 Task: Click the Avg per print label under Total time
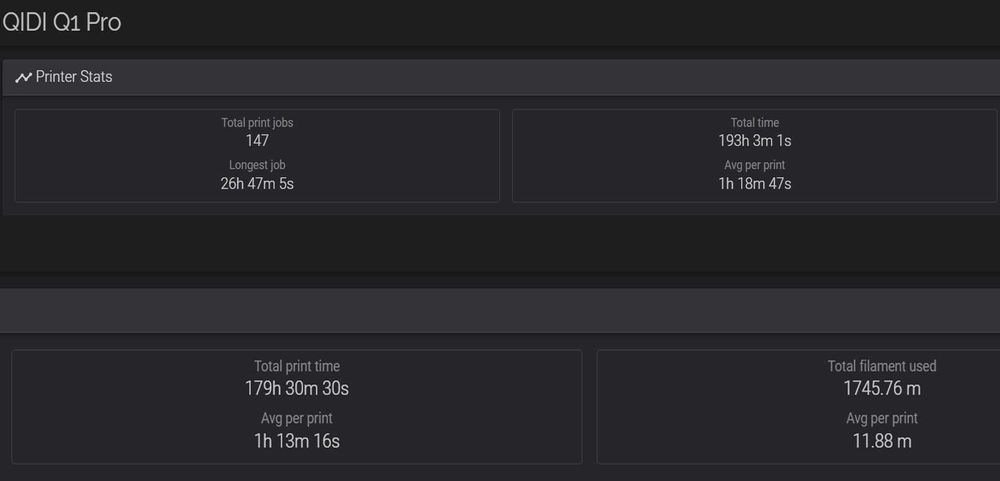pyautogui.click(x=755, y=165)
